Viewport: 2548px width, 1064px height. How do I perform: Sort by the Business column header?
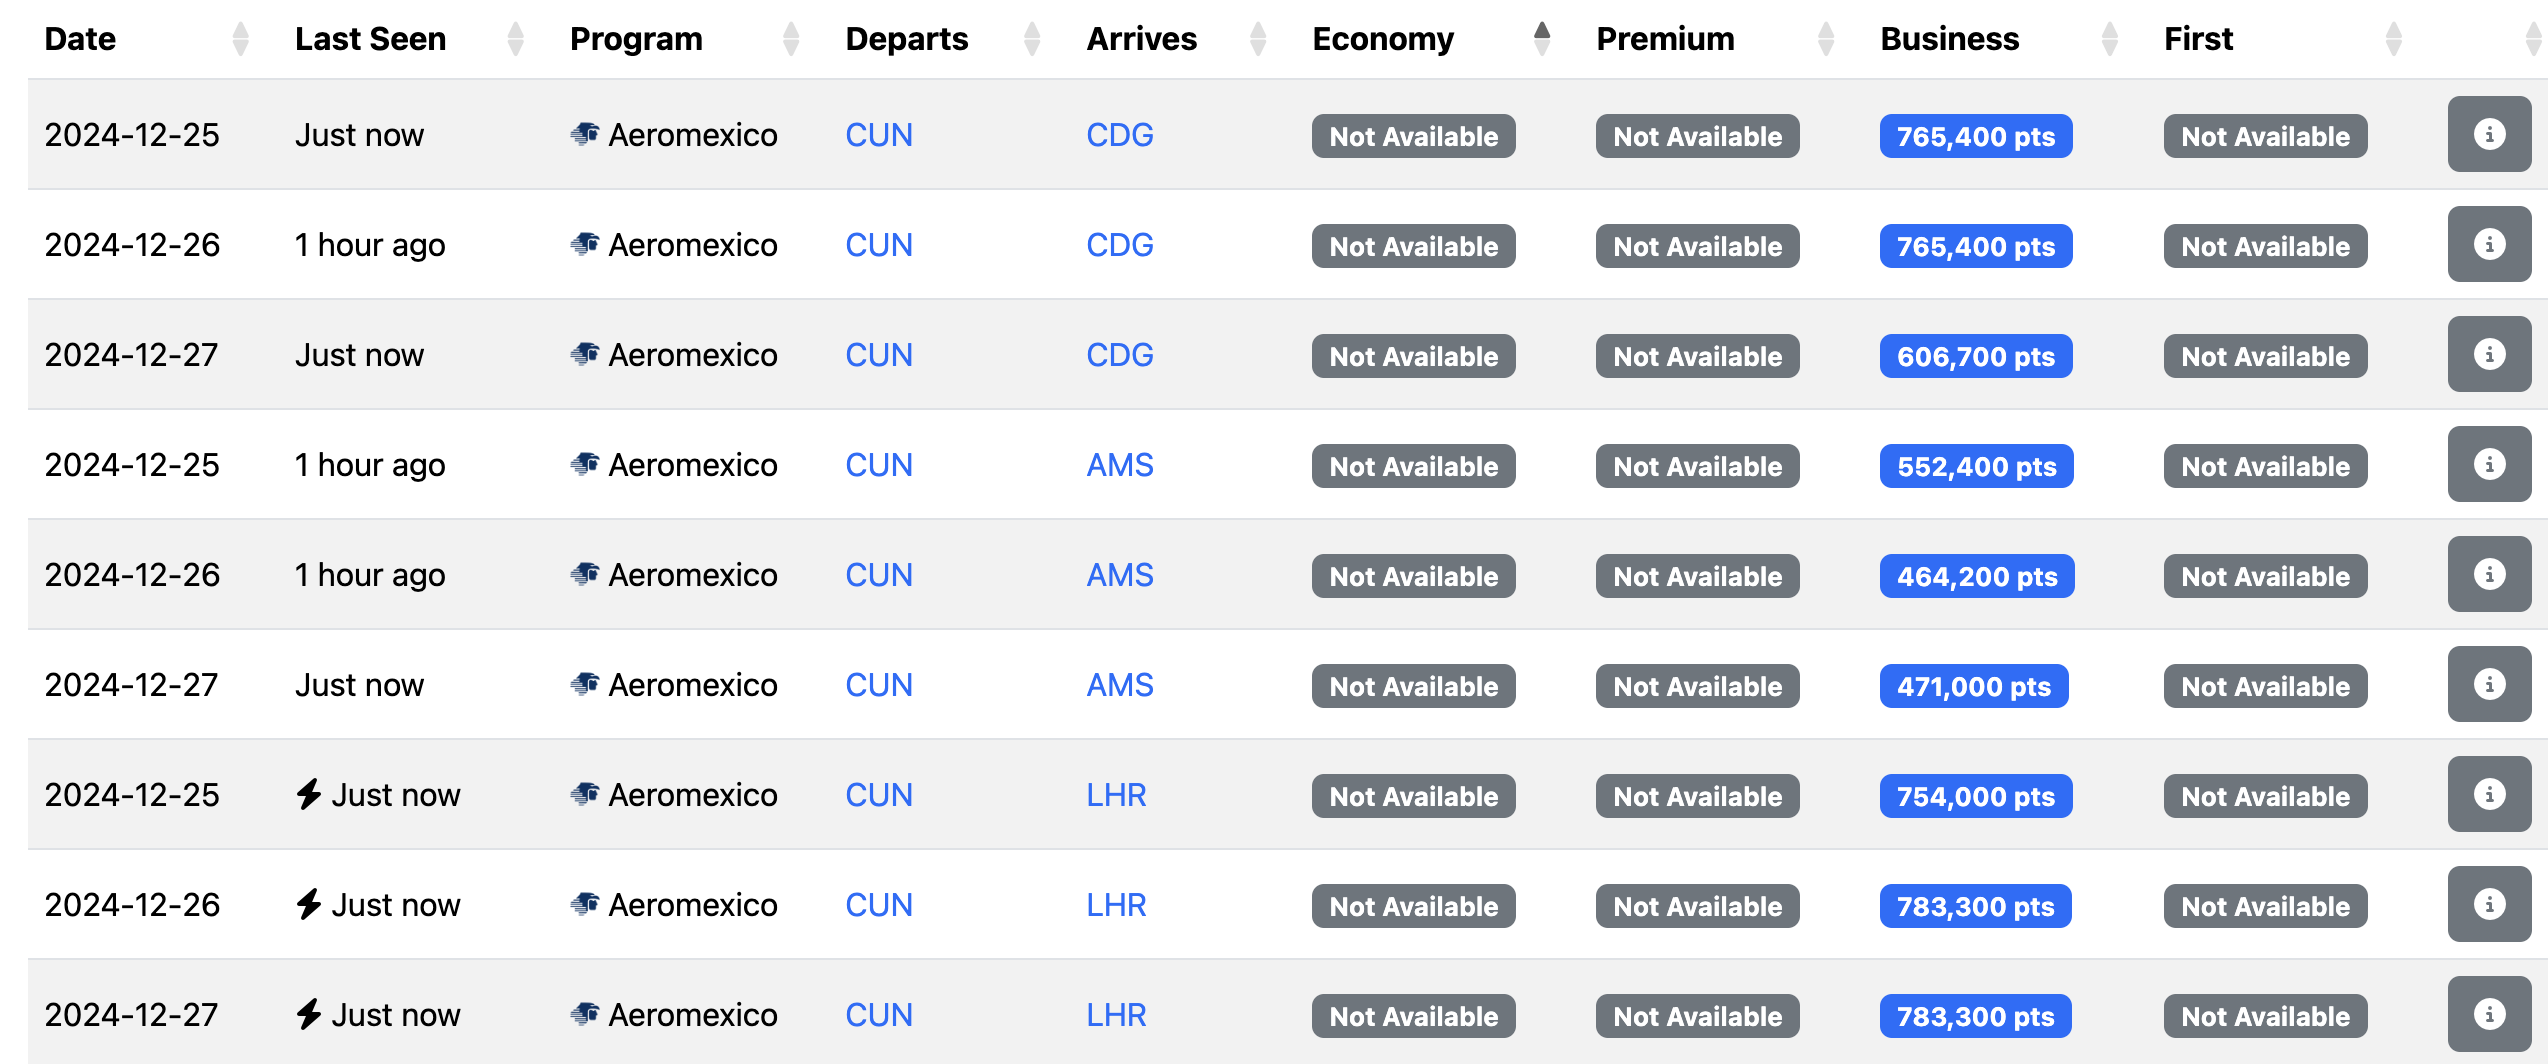coord(1949,39)
